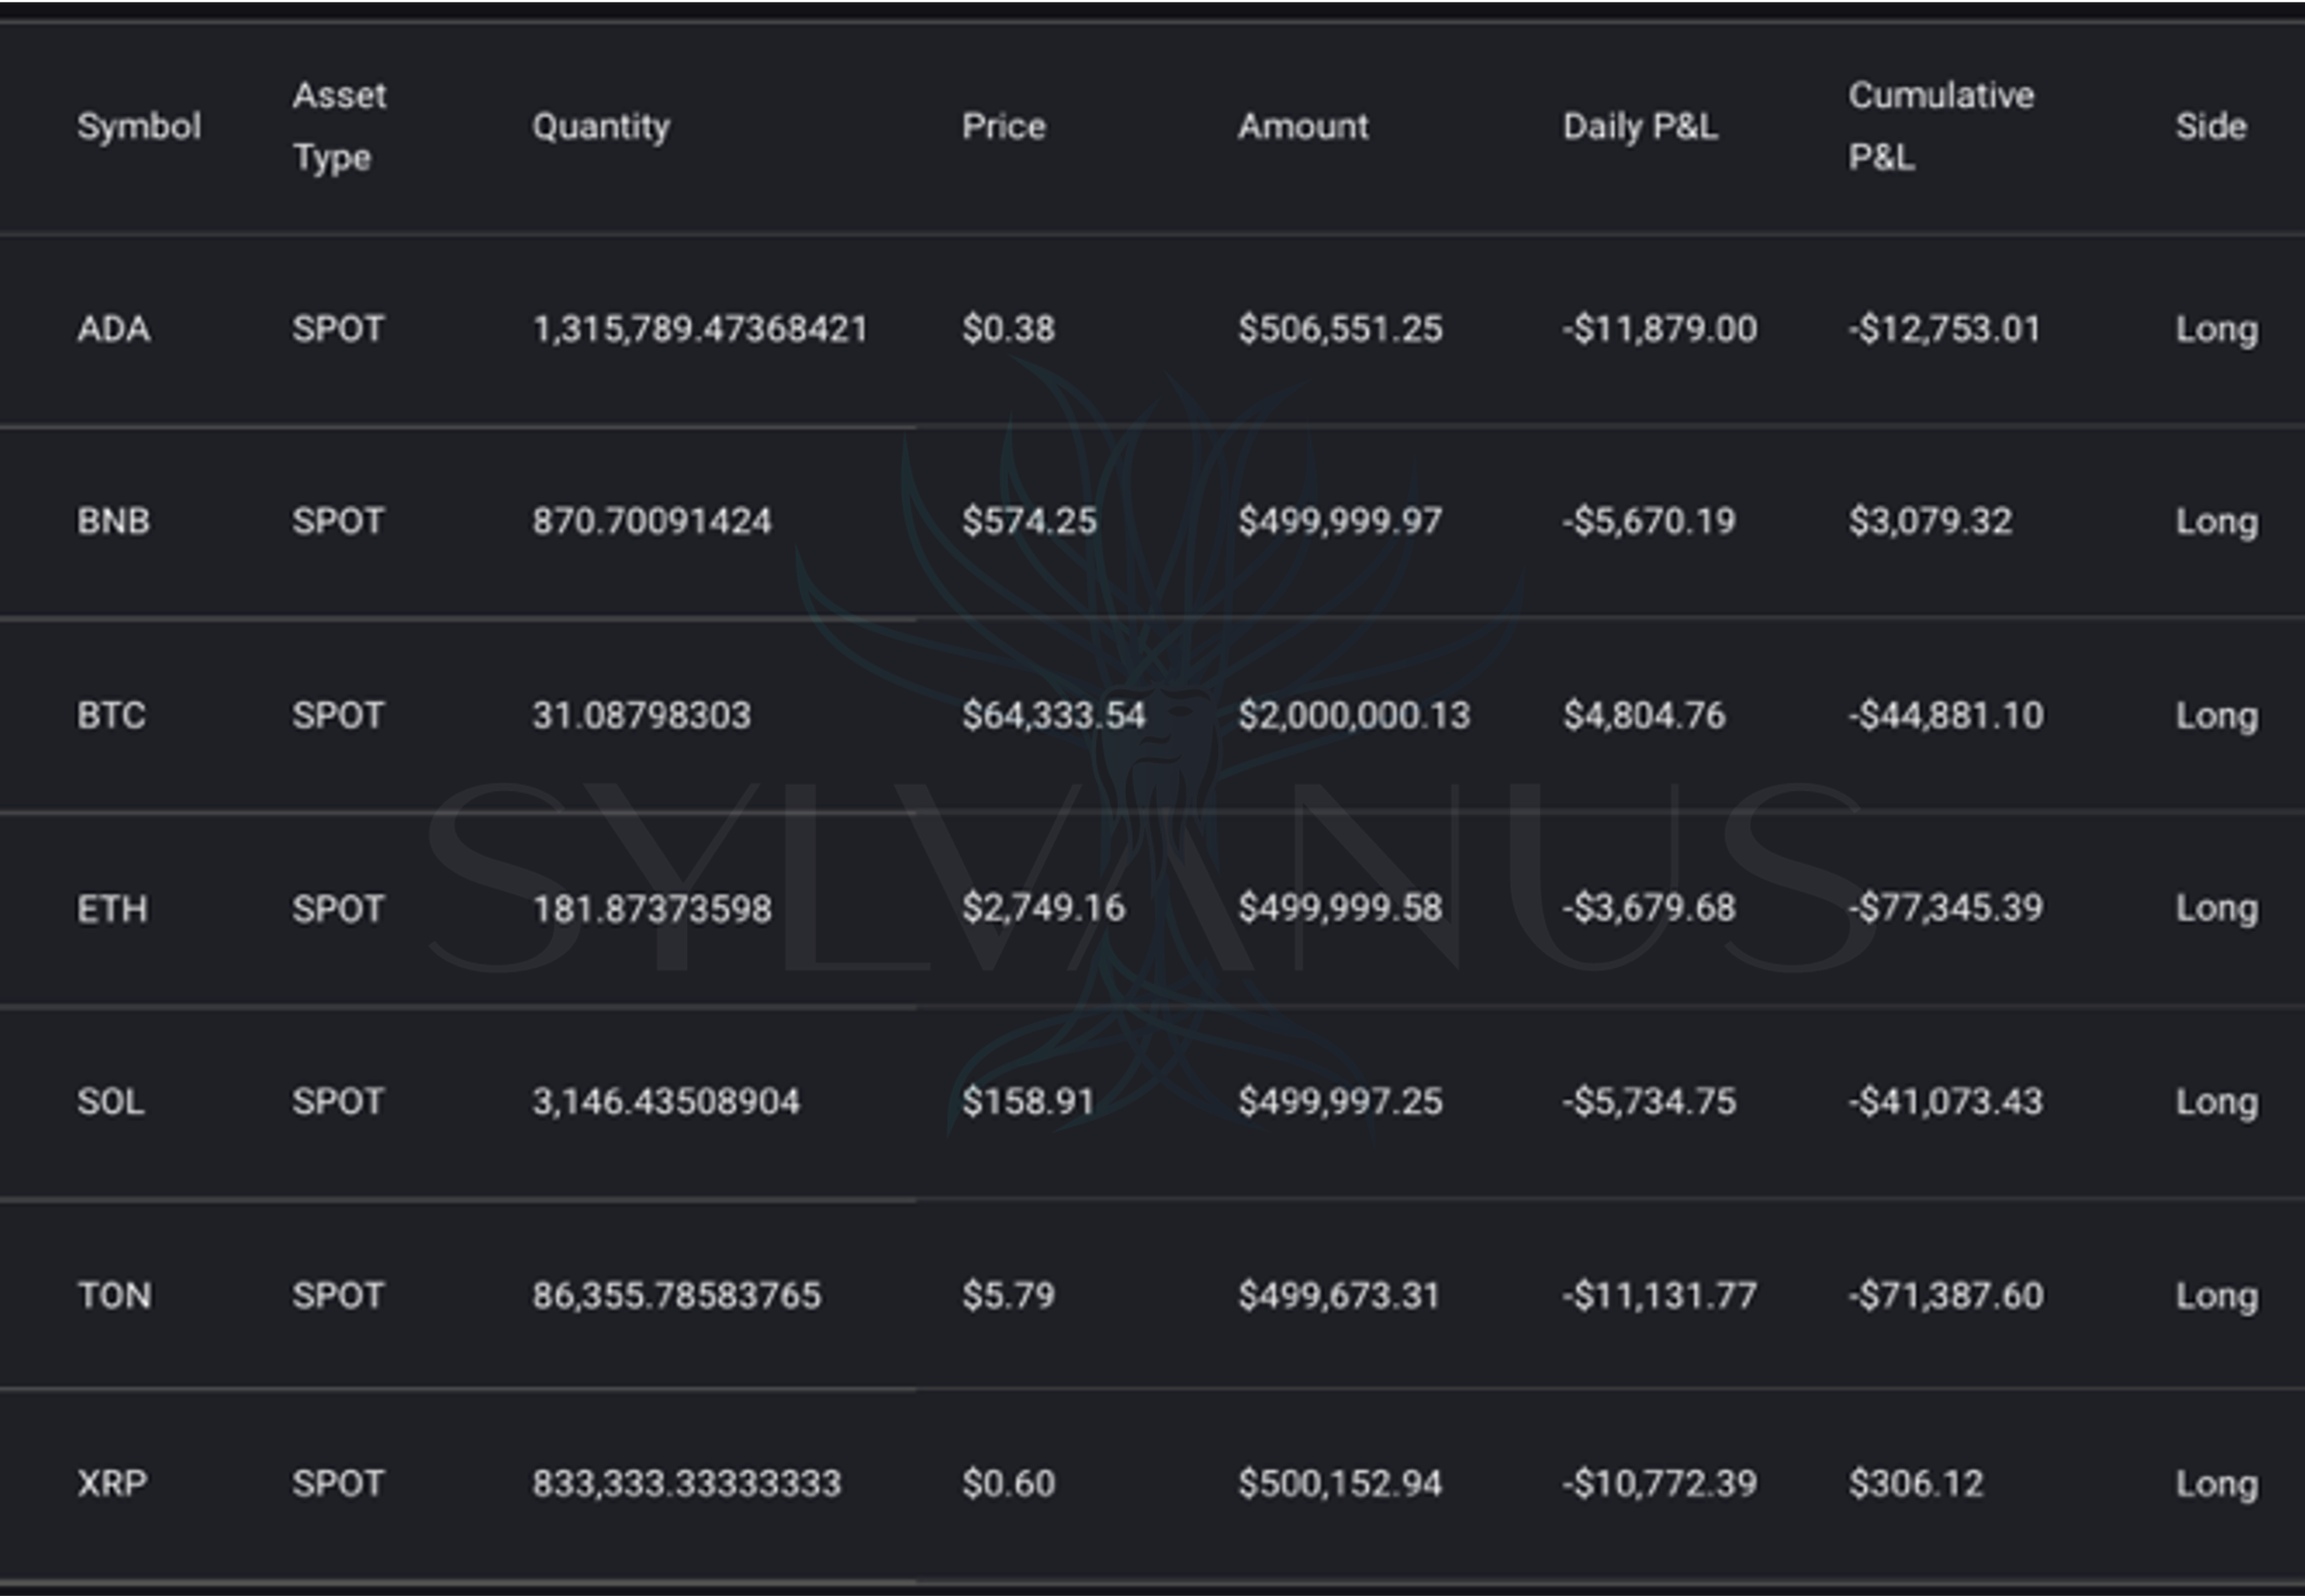Screen dimensions: 2305x1596
Task: Select the ADA symbol cell
Action: [113, 329]
